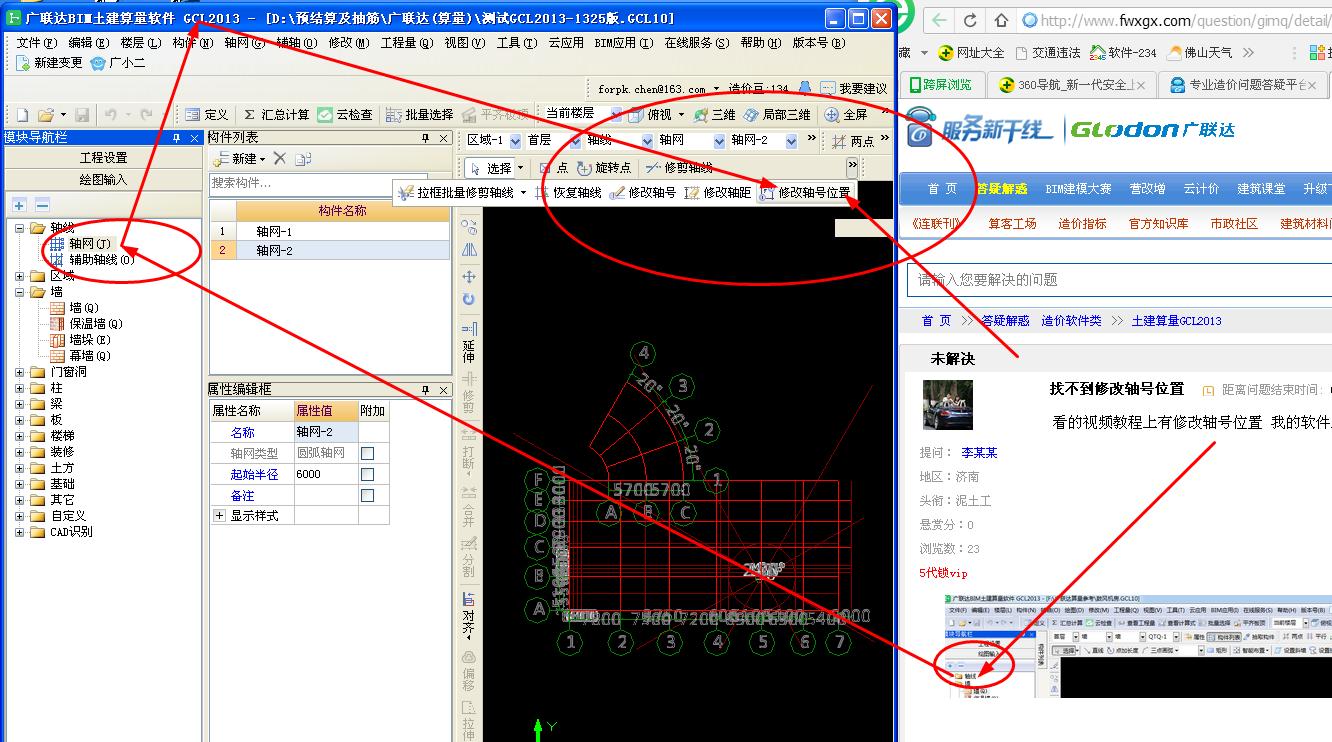Open 工程量(Q) menu

coord(407,43)
